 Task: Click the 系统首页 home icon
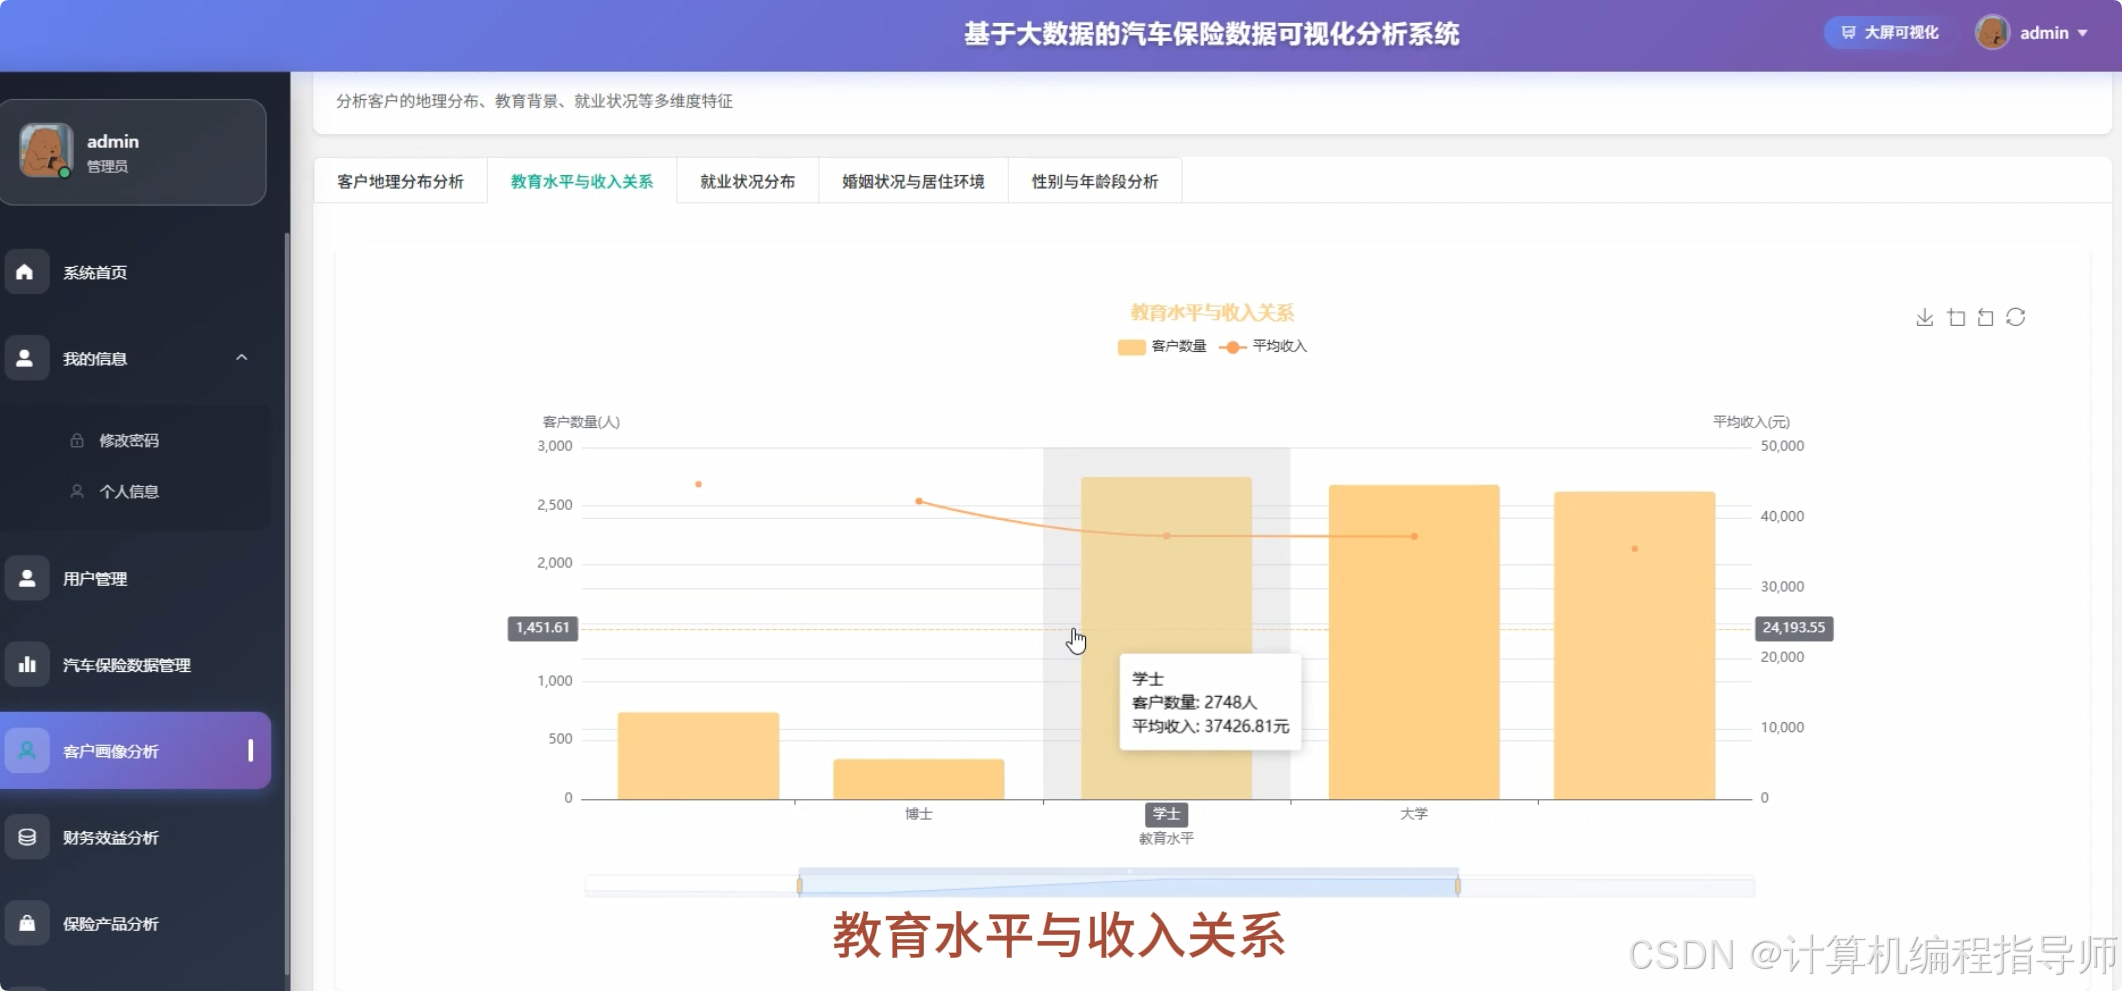point(27,271)
